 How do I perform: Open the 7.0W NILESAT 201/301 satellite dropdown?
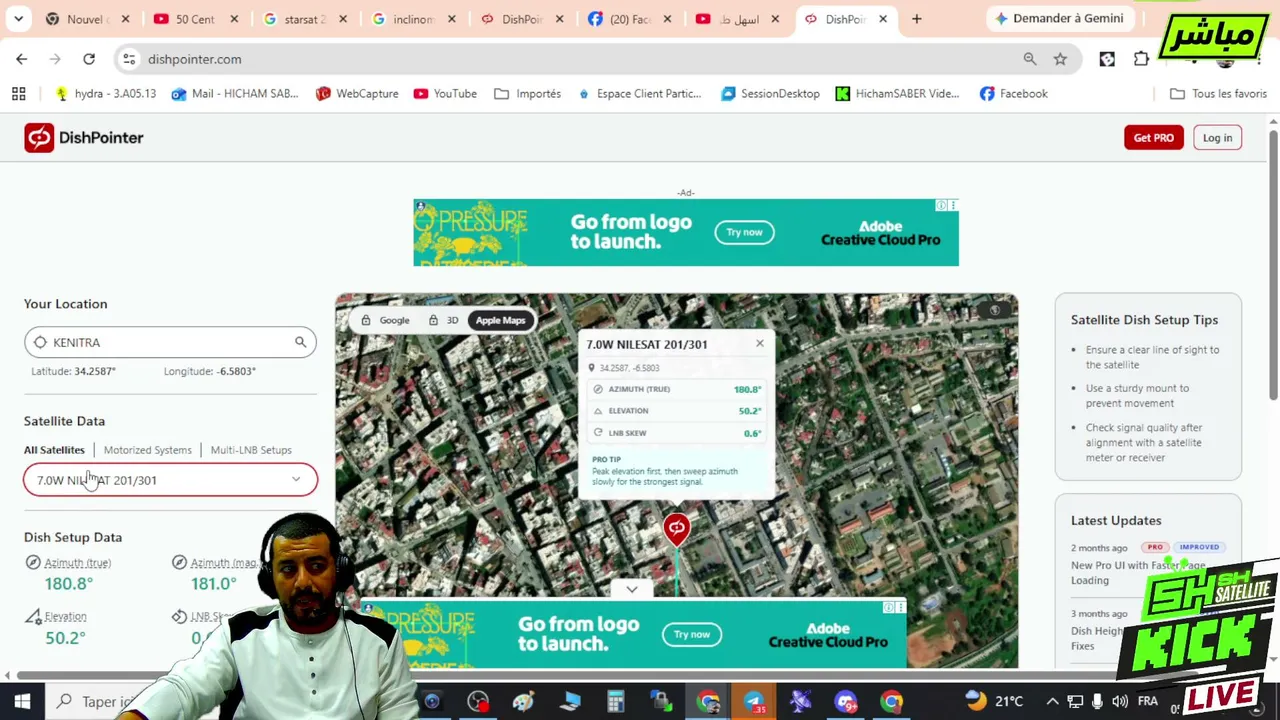click(x=170, y=480)
